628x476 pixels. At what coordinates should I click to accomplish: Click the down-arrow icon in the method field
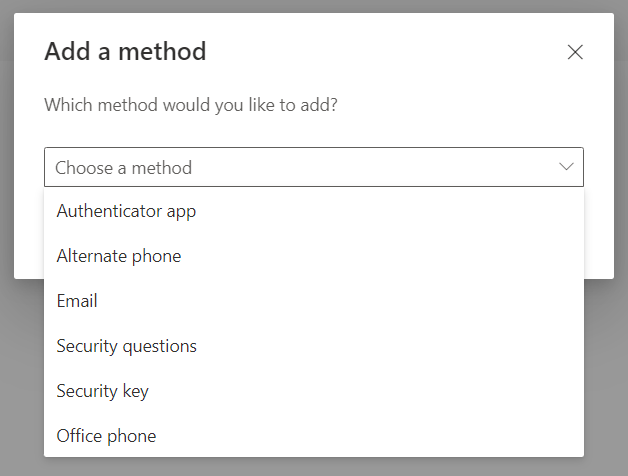point(566,167)
